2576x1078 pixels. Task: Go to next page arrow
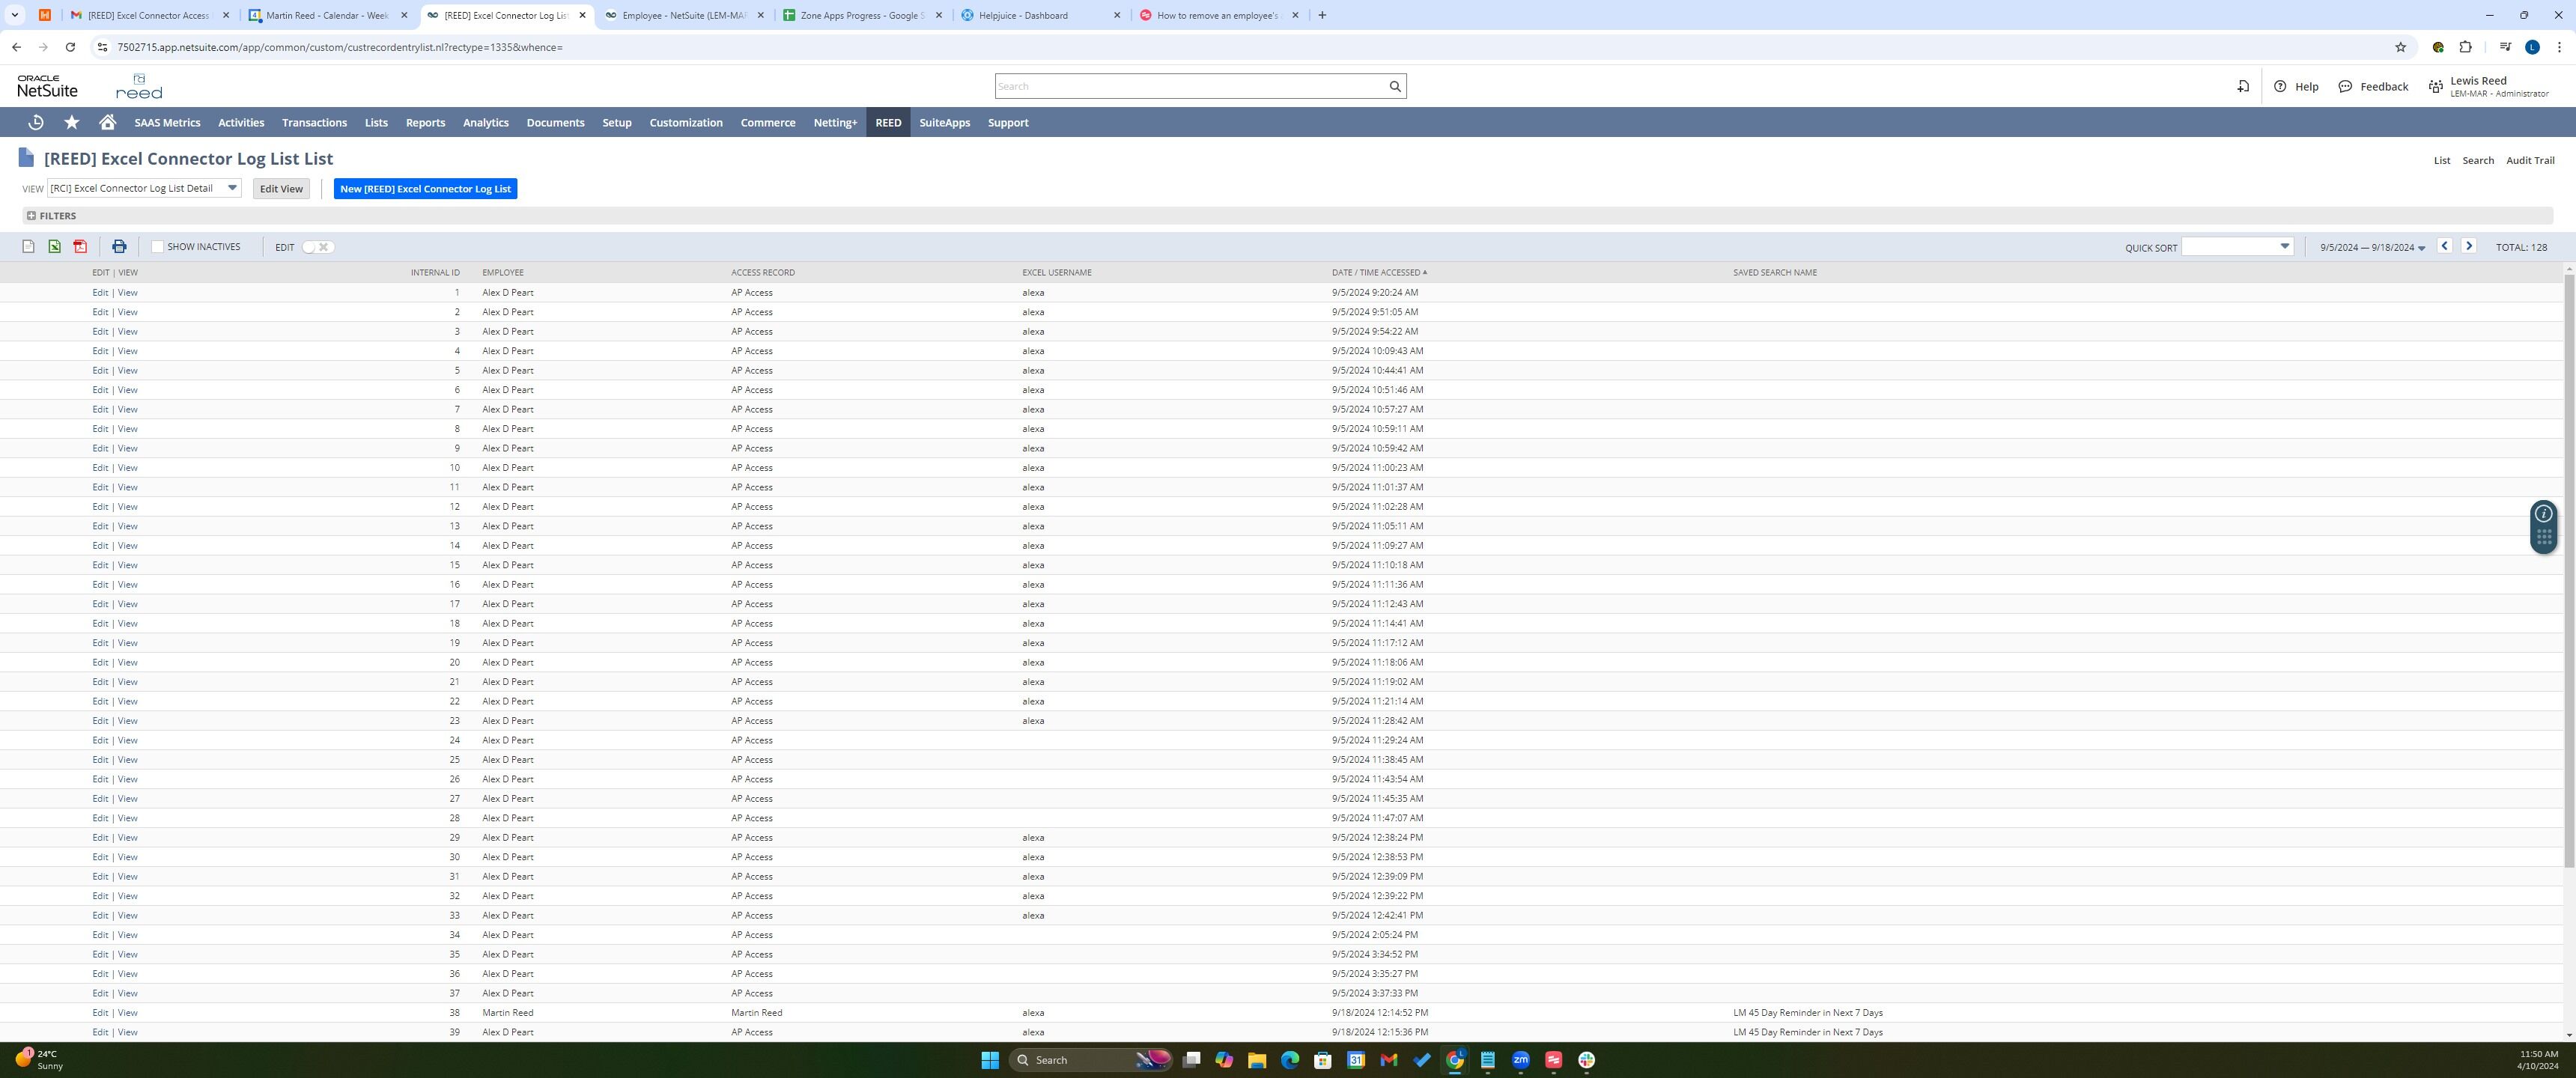point(2469,246)
